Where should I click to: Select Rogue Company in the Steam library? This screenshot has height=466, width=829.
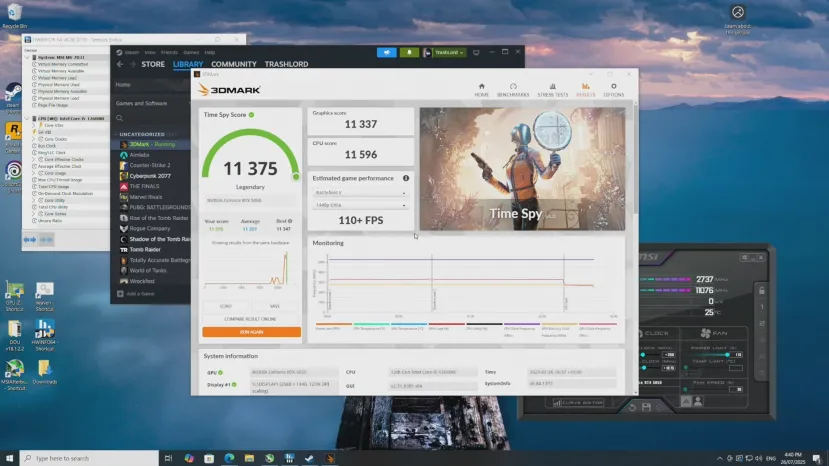(150, 229)
